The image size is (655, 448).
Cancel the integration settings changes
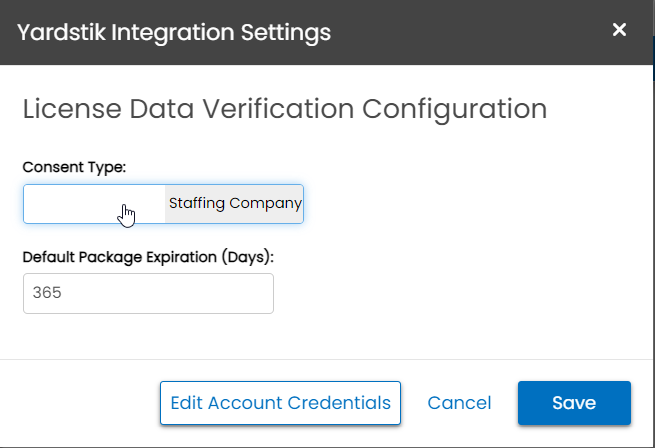[x=459, y=403]
